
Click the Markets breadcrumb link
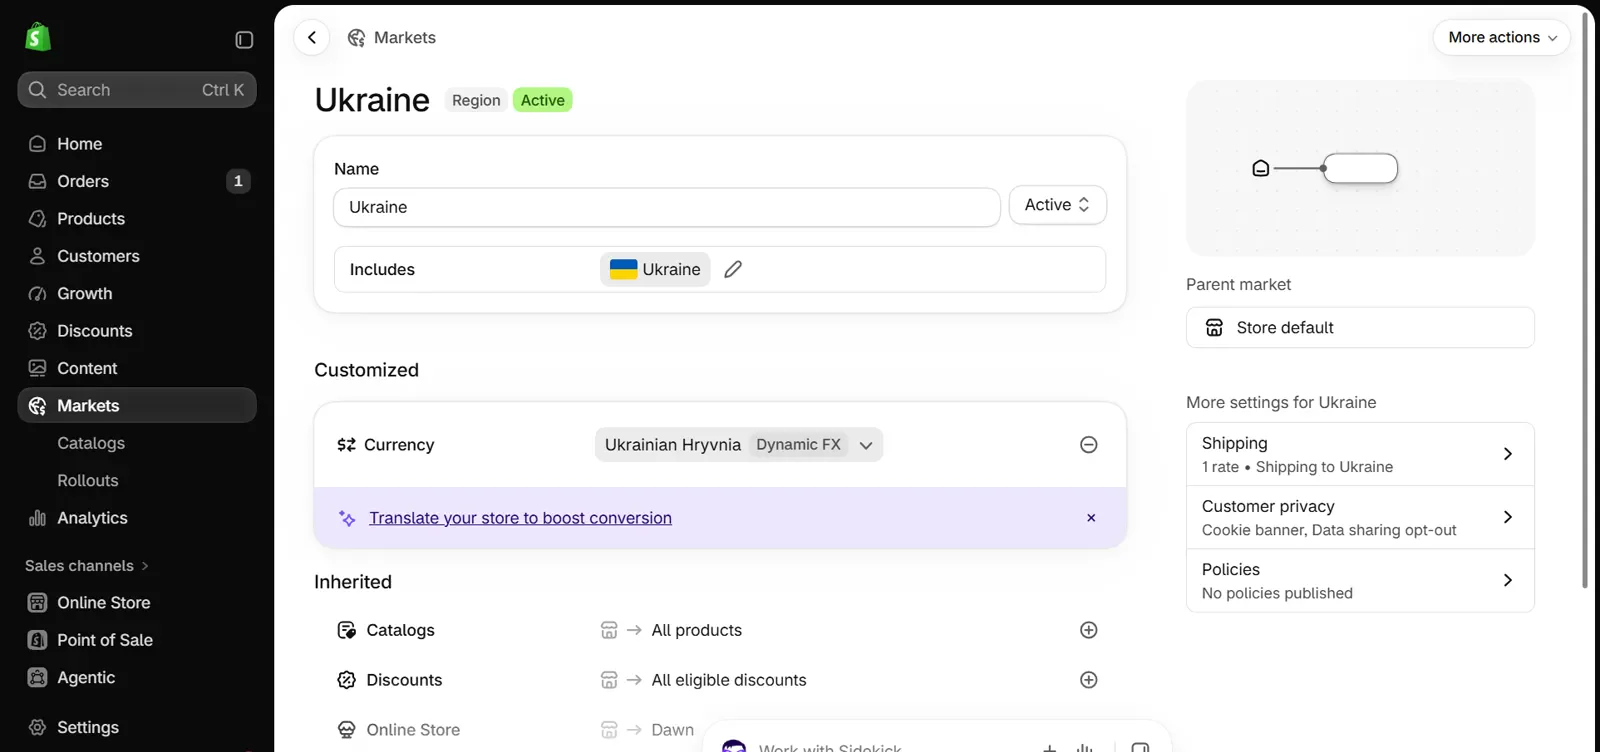404,38
